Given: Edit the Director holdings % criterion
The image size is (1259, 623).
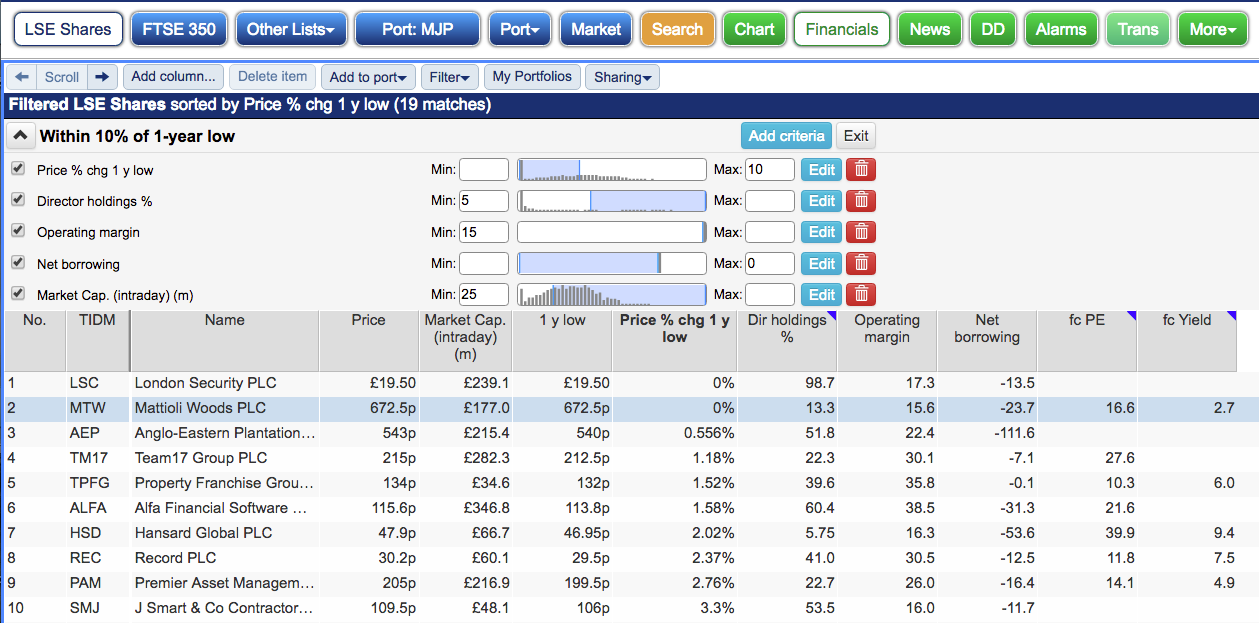Looking at the screenshot, I should coord(821,201).
